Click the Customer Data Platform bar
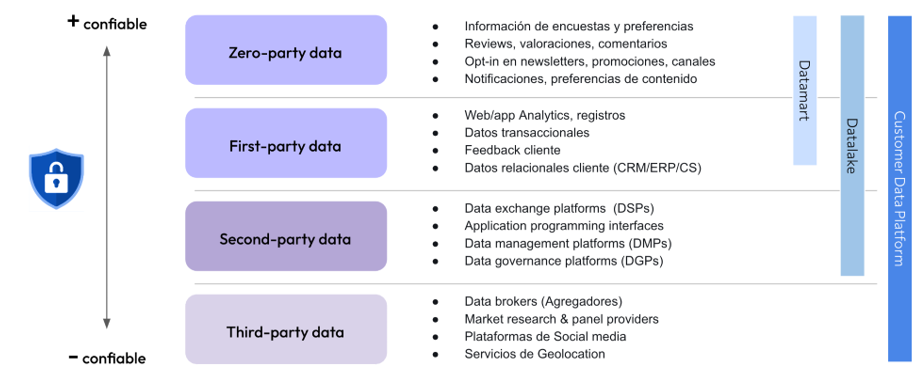 pos(900,188)
